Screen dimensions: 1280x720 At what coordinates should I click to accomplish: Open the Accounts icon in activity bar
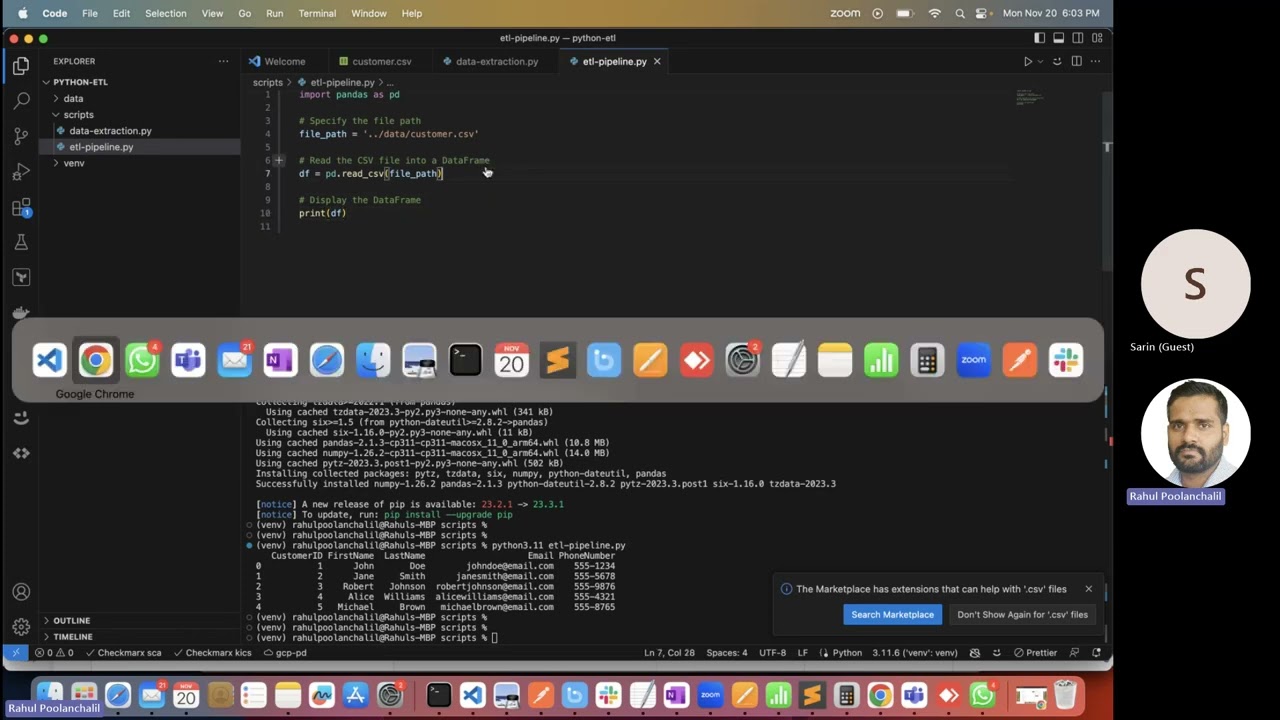click(x=21, y=592)
